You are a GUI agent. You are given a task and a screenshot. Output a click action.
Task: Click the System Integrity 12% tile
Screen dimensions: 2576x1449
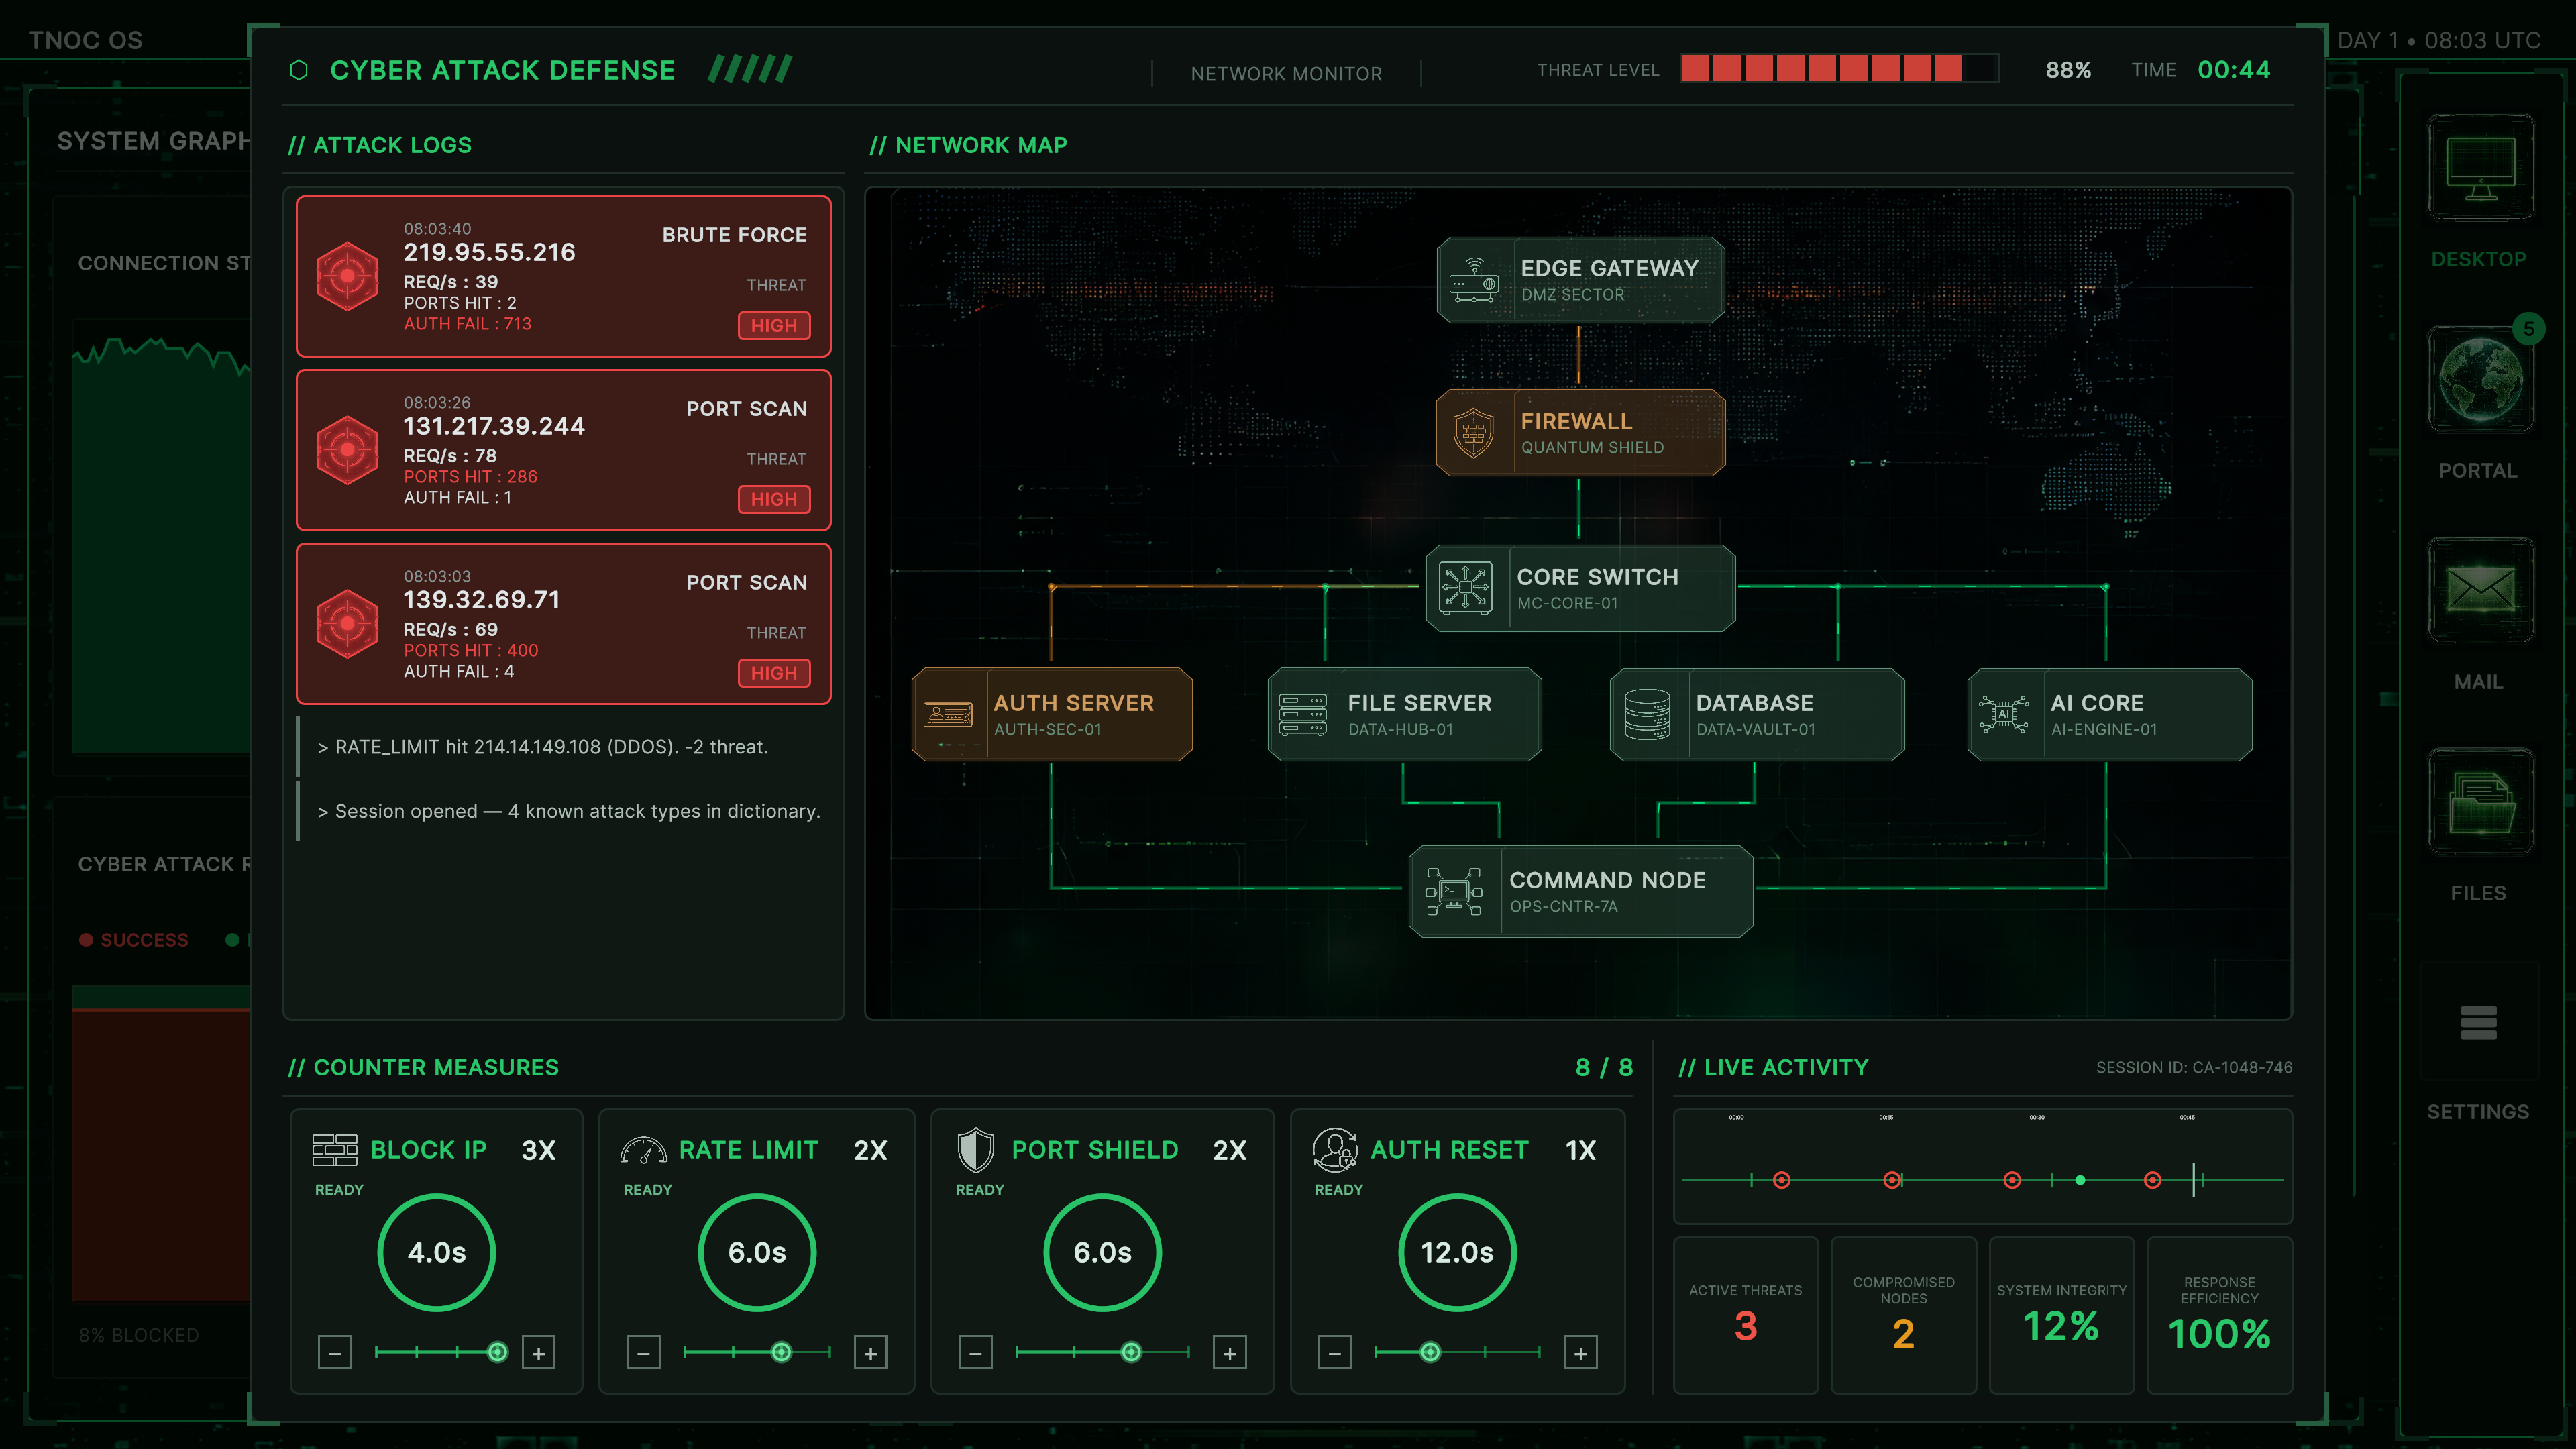pyautogui.click(x=2062, y=1315)
